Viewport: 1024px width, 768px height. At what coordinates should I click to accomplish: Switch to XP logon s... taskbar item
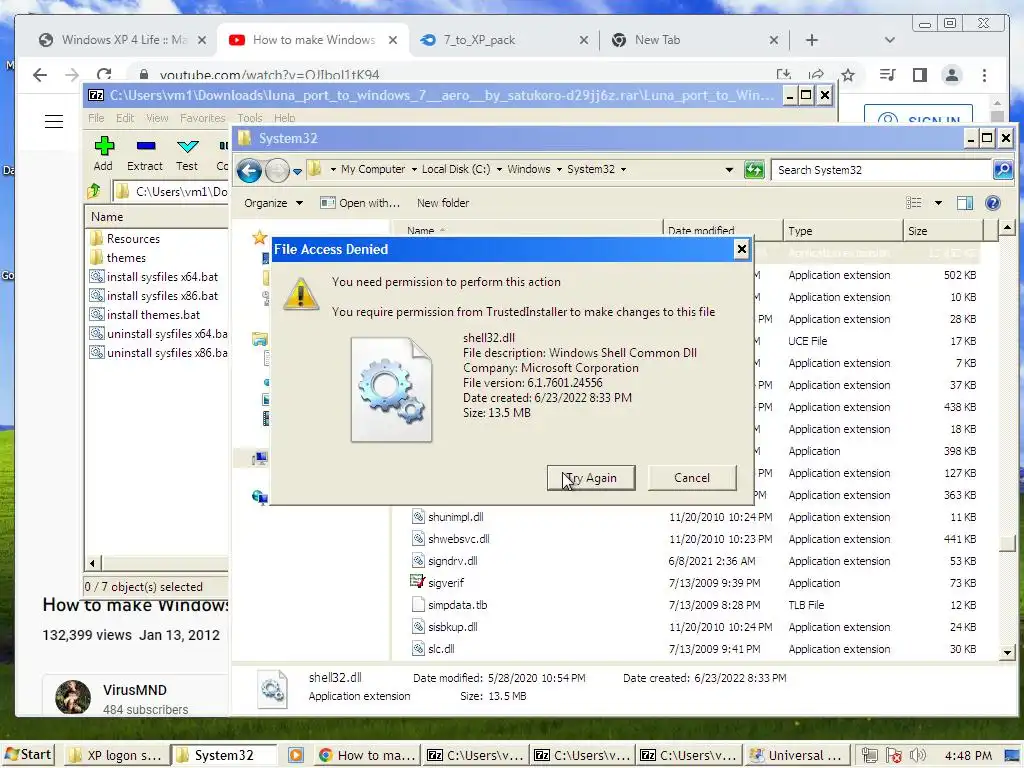[x=115, y=756]
